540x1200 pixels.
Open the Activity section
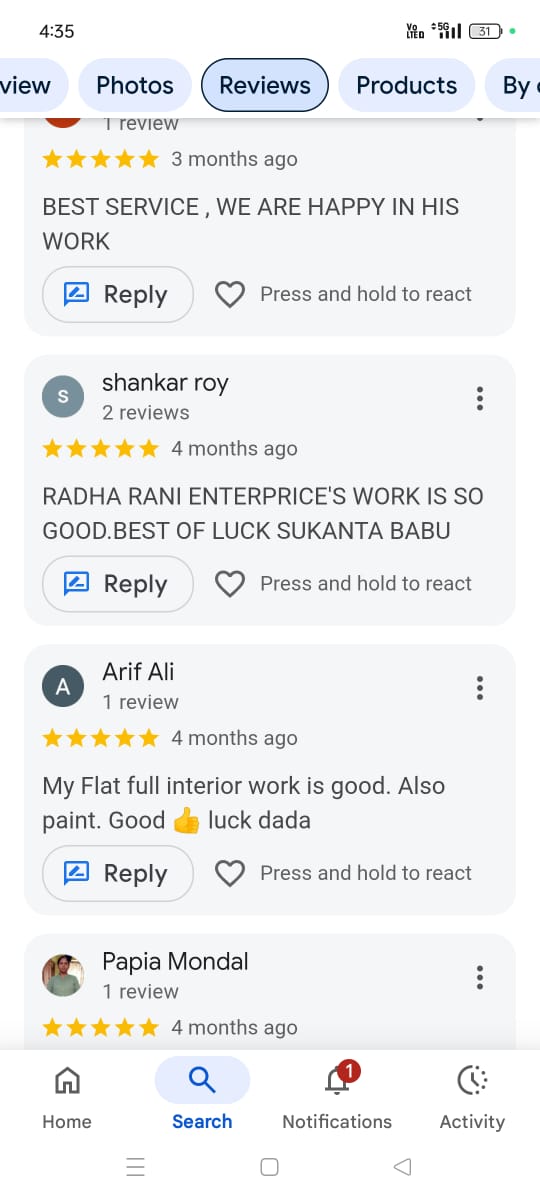[472, 1096]
